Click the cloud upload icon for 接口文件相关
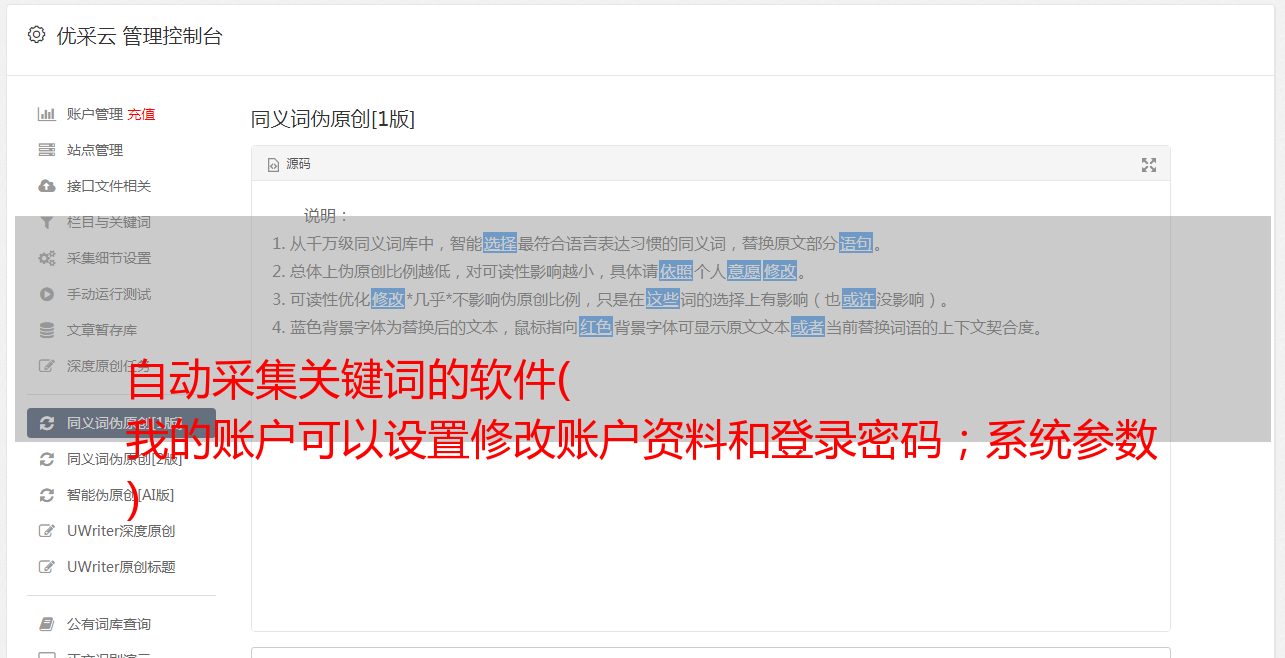This screenshot has height=658, width=1285. click(x=46, y=186)
